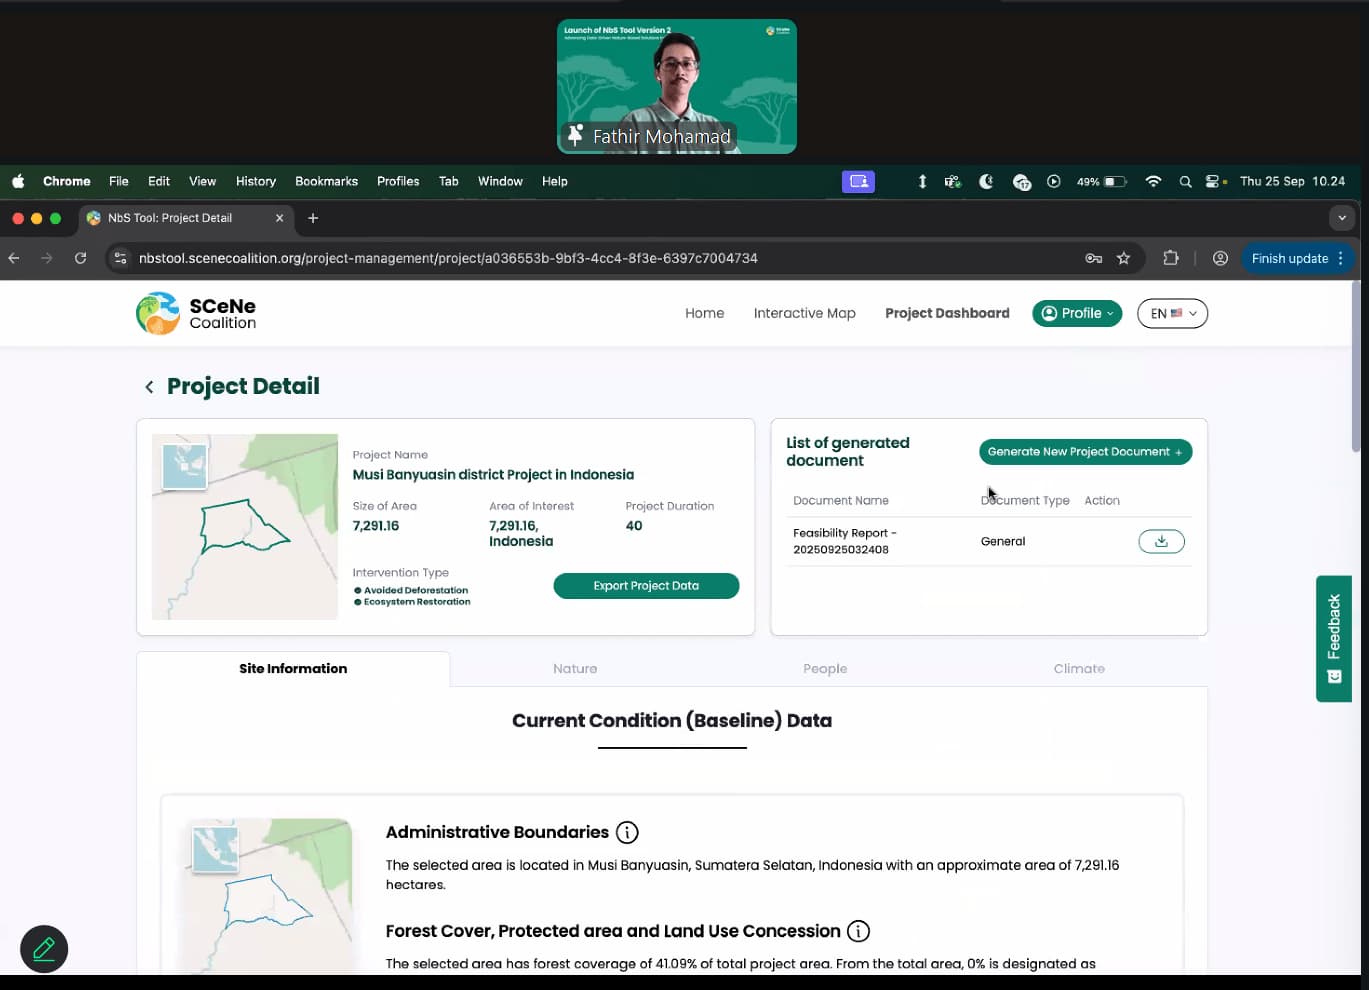Open the password key icon in address bar
This screenshot has height=990, width=1369.
click(x=1094, y=258)
